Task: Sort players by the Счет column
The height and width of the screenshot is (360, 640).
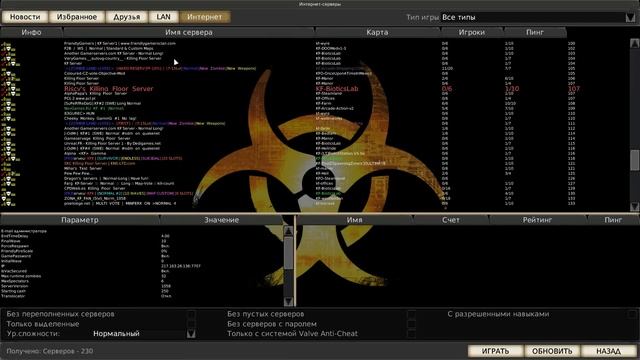Action: pos(451,220)
